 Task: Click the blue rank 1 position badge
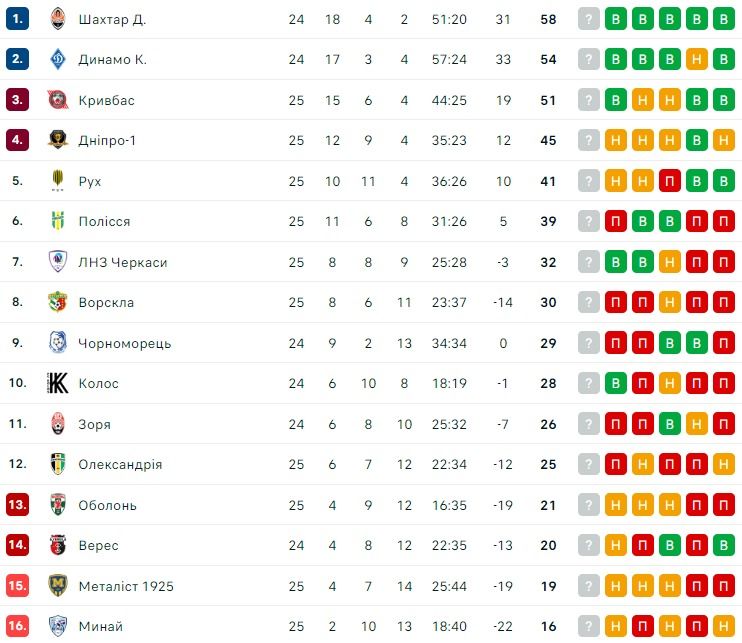17,19
